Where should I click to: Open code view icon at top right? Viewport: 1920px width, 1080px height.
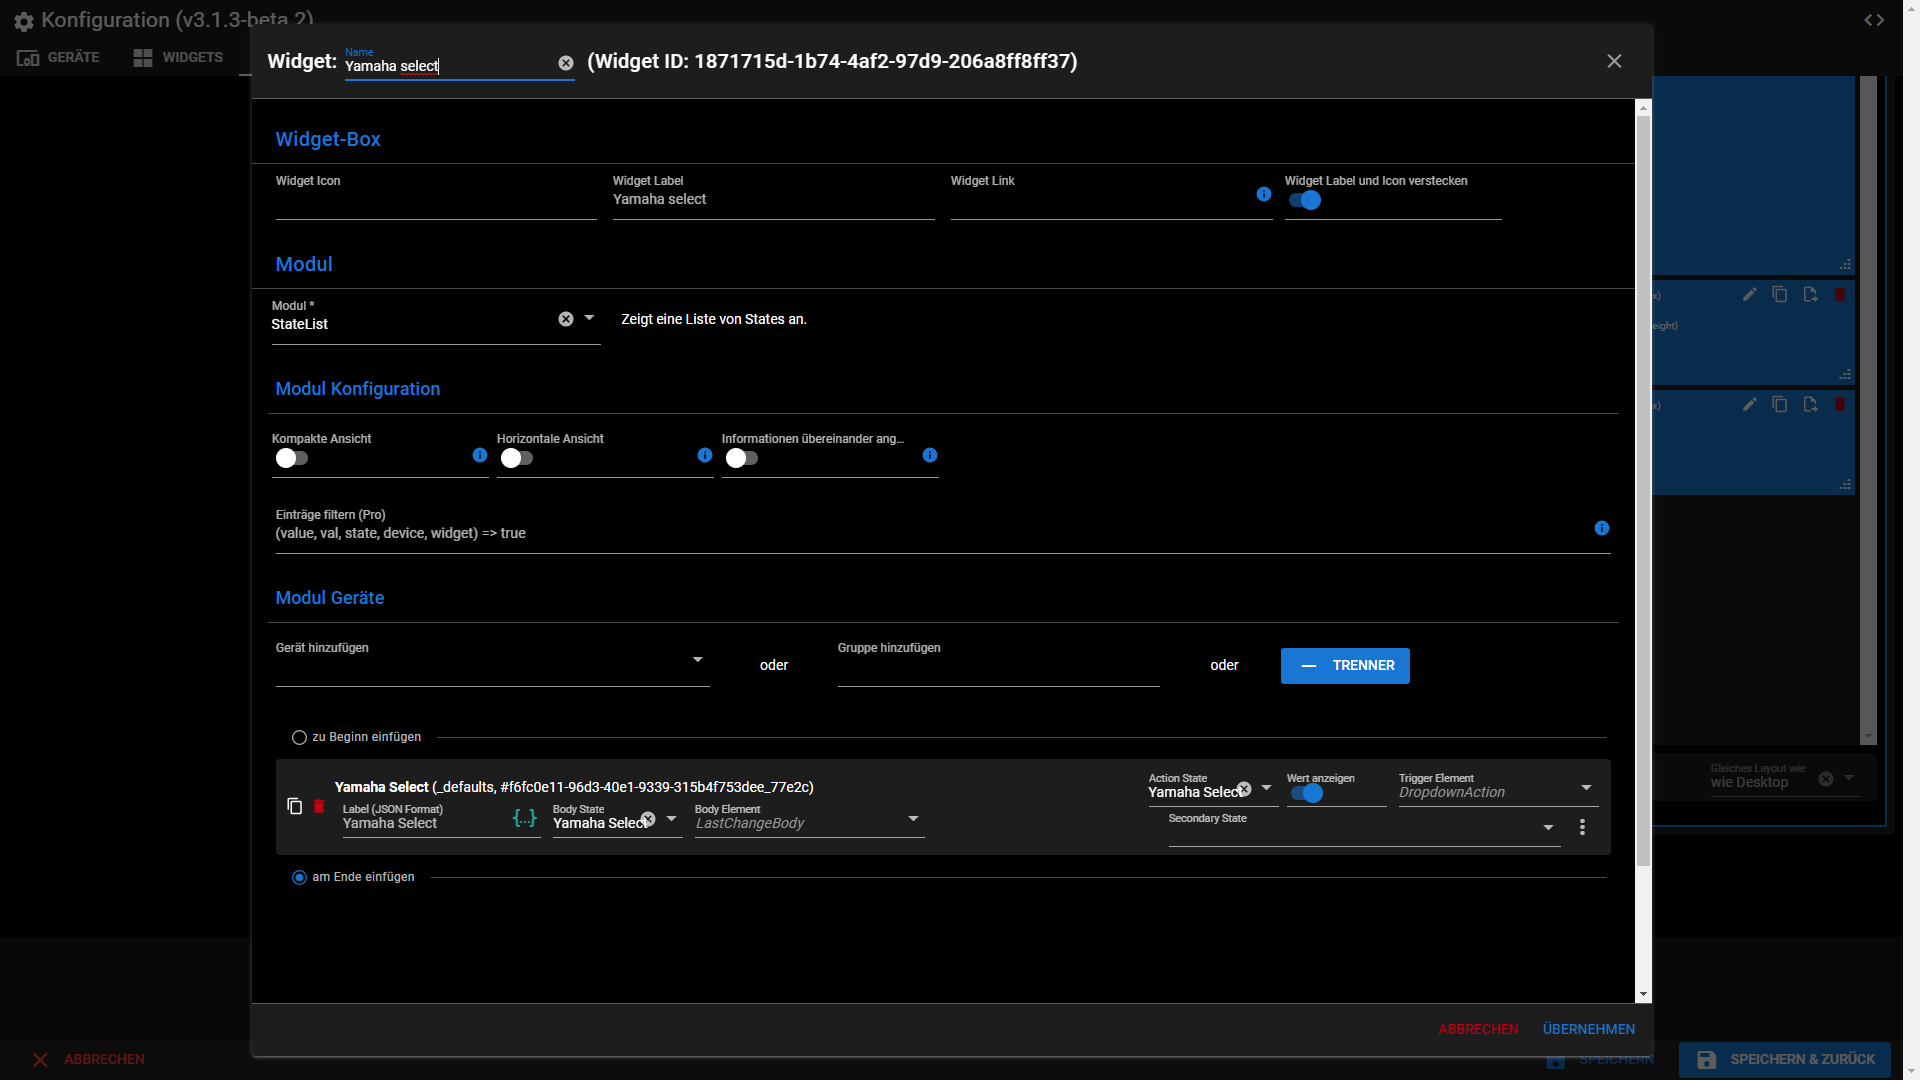click(1874, 20)
